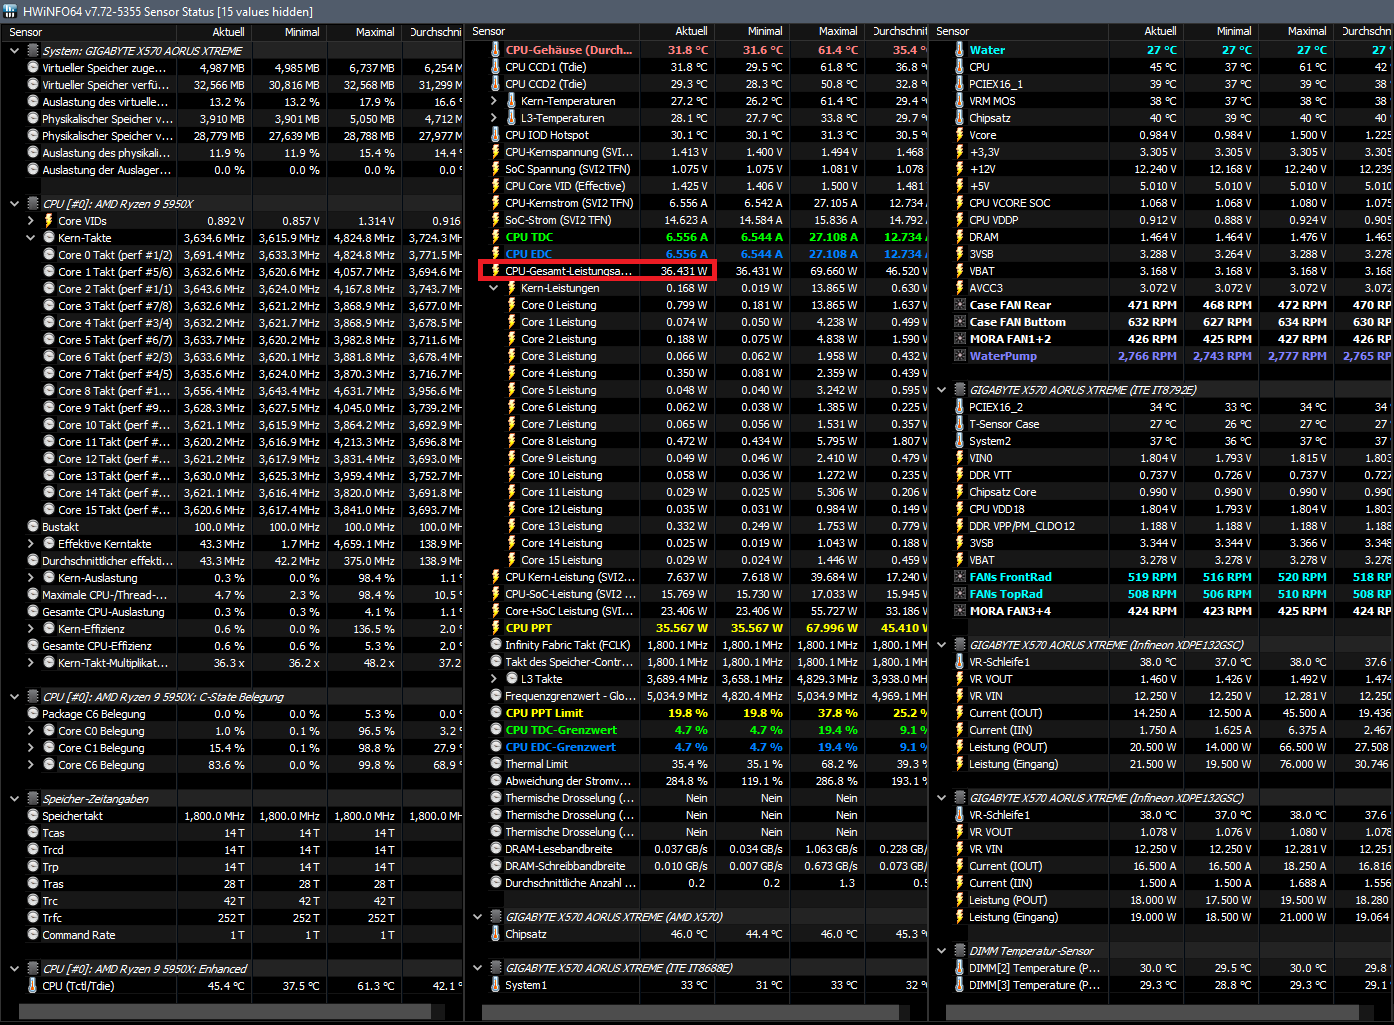
Task: Click the Aktuell column header in the left panel
Action: 213,32
